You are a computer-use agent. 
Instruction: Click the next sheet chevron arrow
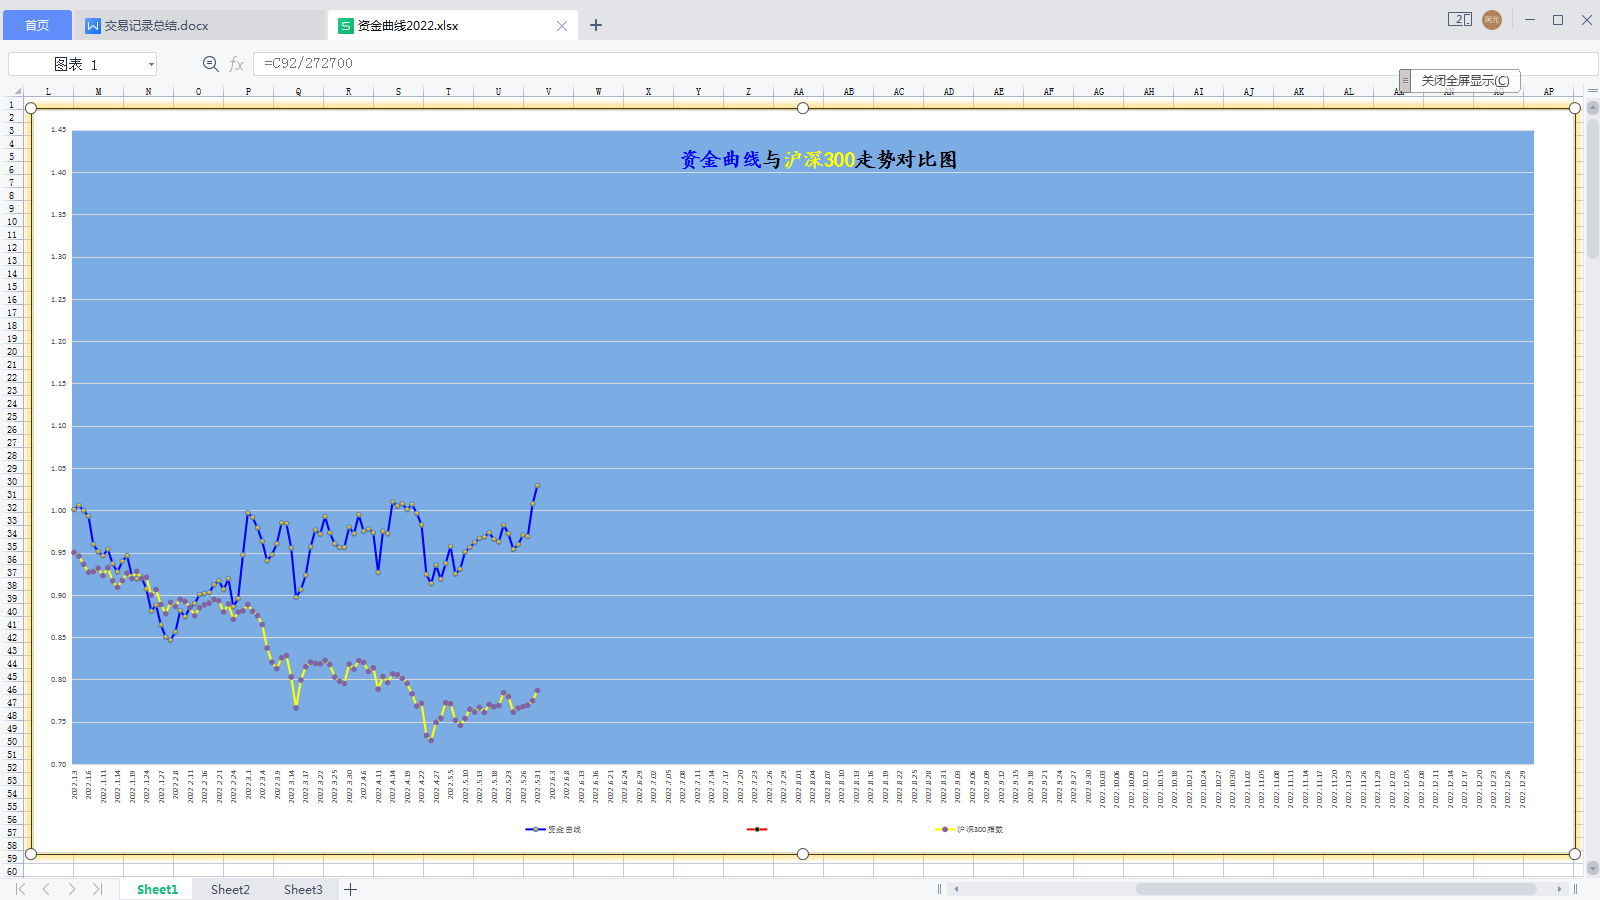coord(70,888)
